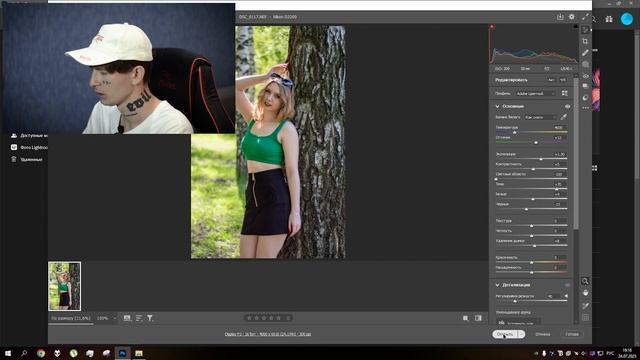Screen dimensions: 640x360
Task: Open the Профиль Adobe Цветной dropdown
Action: 535,93
